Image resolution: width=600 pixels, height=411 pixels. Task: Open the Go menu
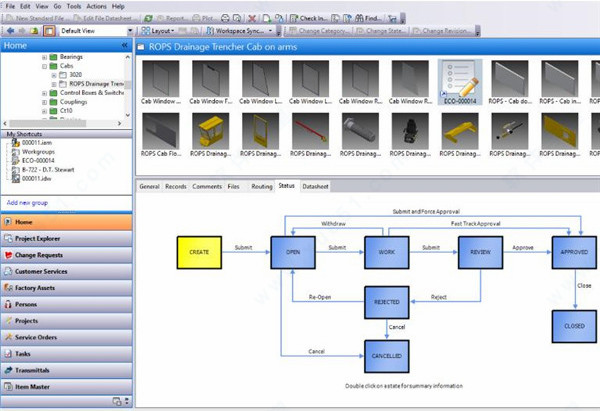[x=57, y=6]
